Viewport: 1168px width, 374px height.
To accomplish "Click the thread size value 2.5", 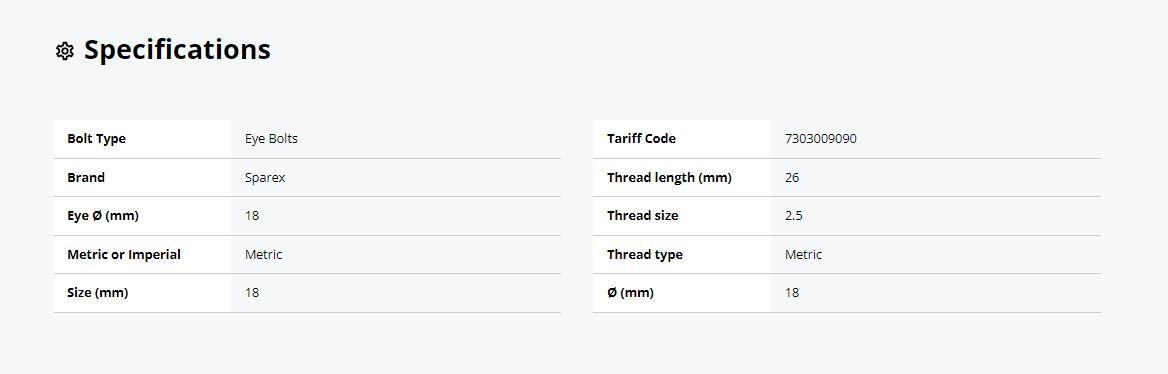I will click(793, 216).
